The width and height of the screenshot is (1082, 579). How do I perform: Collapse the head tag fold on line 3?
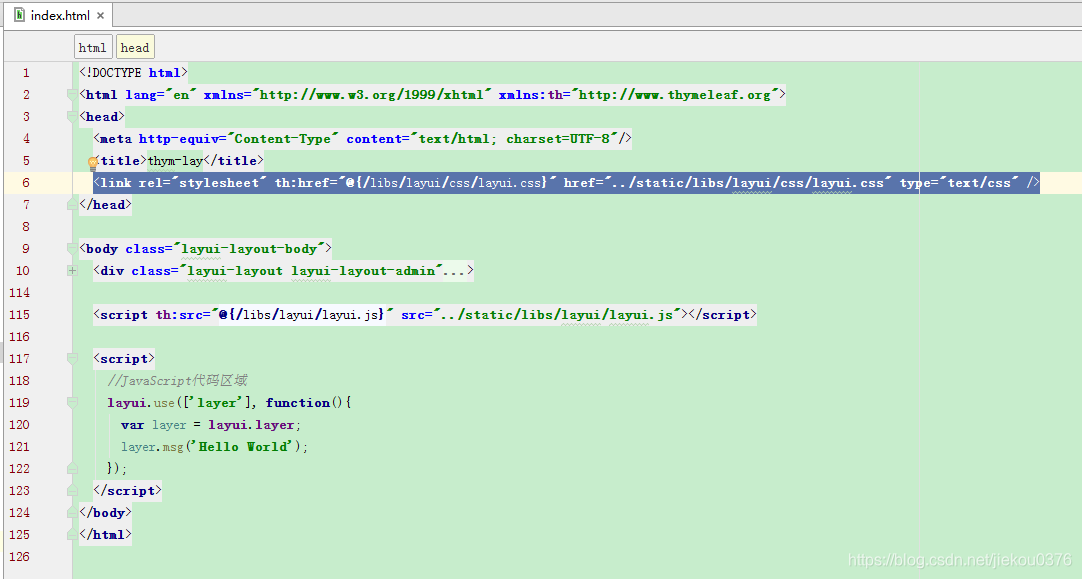[72, 117]
